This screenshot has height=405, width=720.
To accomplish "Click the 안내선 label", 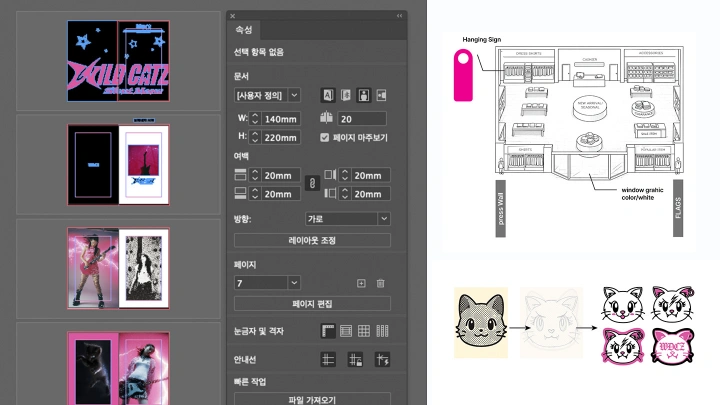I will [x=245, y=360].
